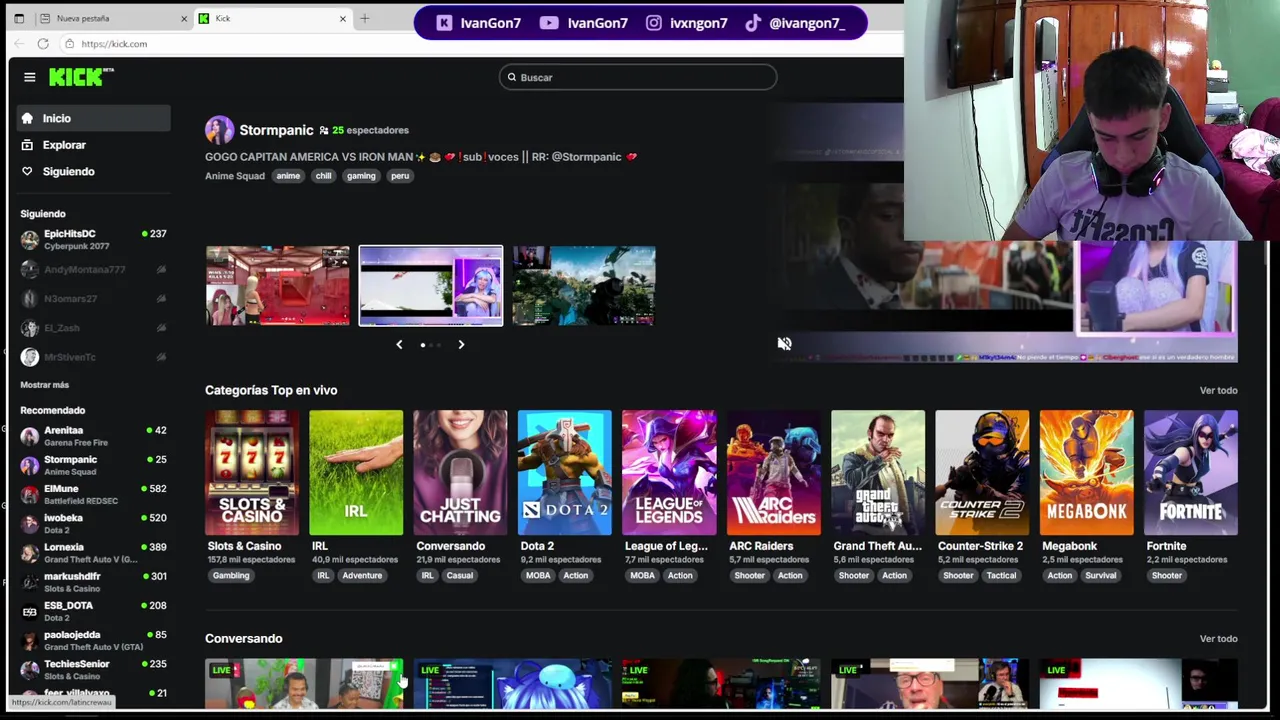Open the League of Legends category card
Screen dimensions: 1280x720
[669, 473]
